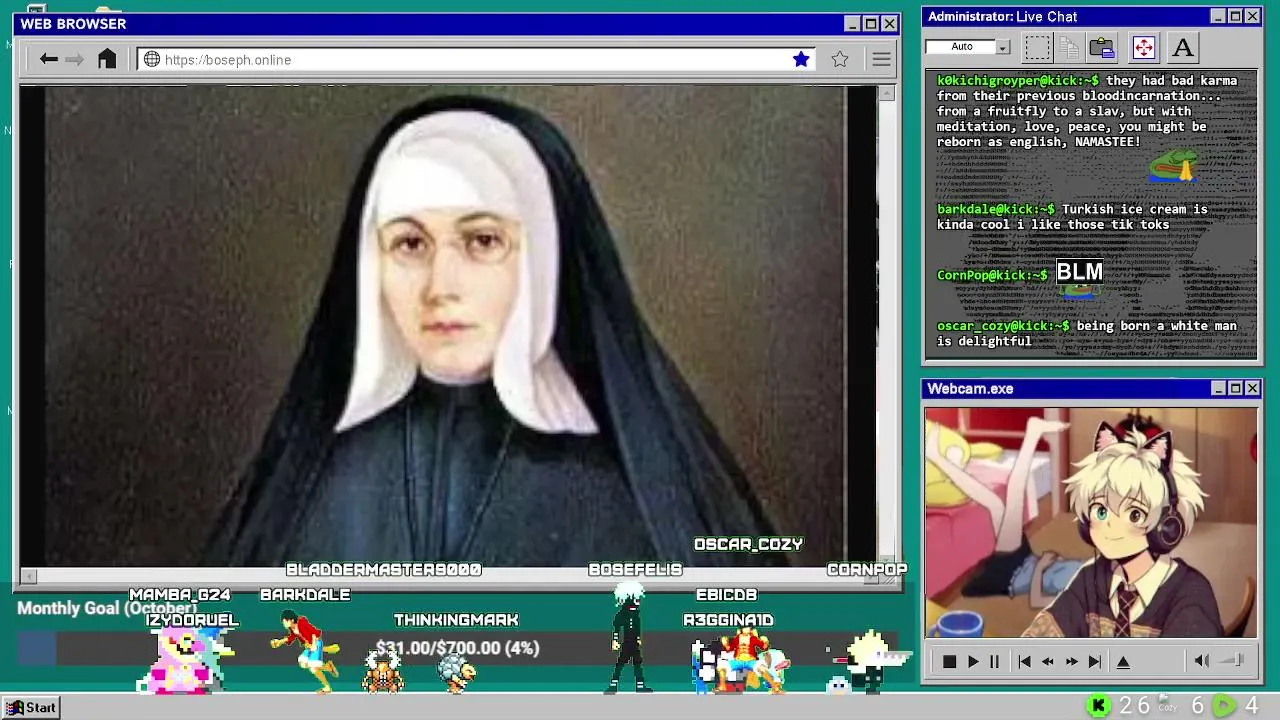Maximize the Live Chat window
1280x720 pixels.
click(1235, 16)
